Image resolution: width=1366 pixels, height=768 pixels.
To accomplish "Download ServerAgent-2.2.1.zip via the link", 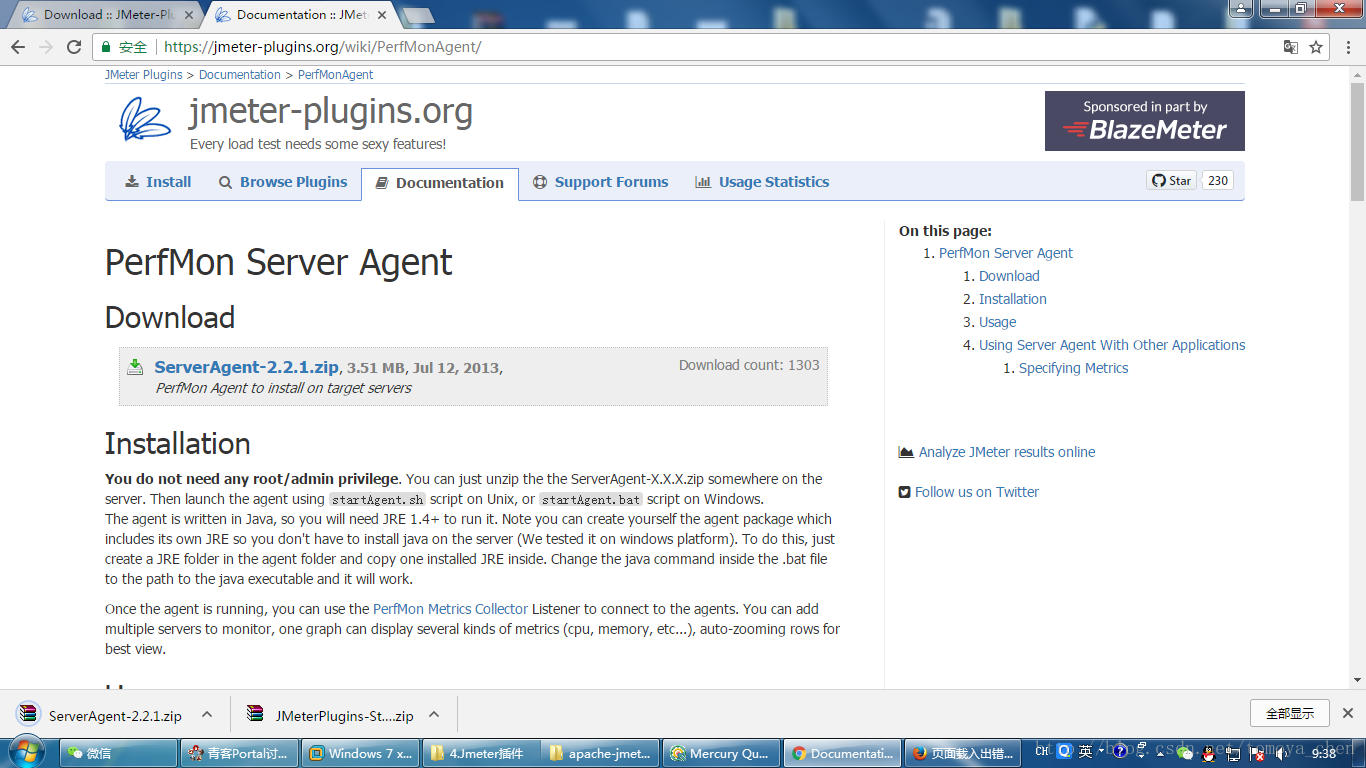I will 247,367.
